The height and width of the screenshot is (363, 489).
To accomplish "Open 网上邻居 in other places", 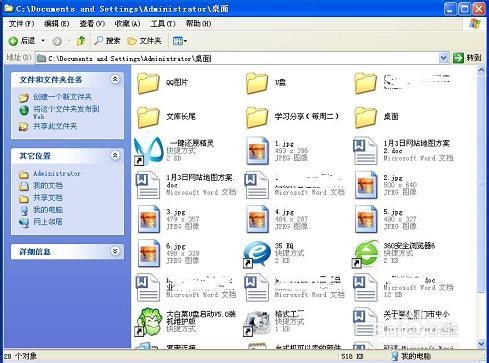I will point(48,222).
